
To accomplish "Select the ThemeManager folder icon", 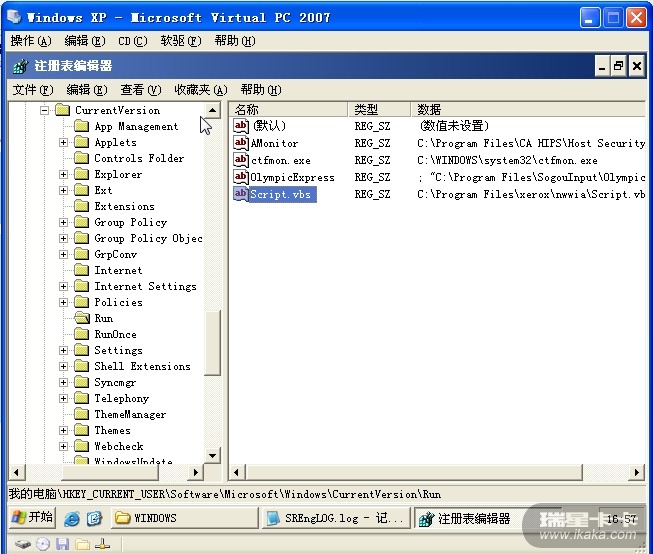I will click(x=82, y=414).
